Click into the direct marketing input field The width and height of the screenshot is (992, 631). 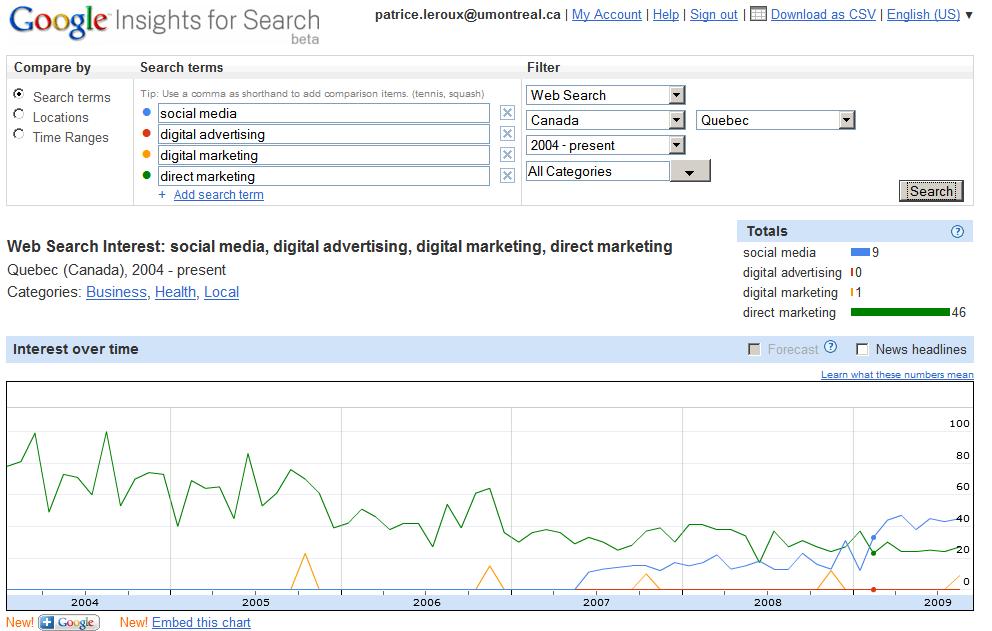323,176
